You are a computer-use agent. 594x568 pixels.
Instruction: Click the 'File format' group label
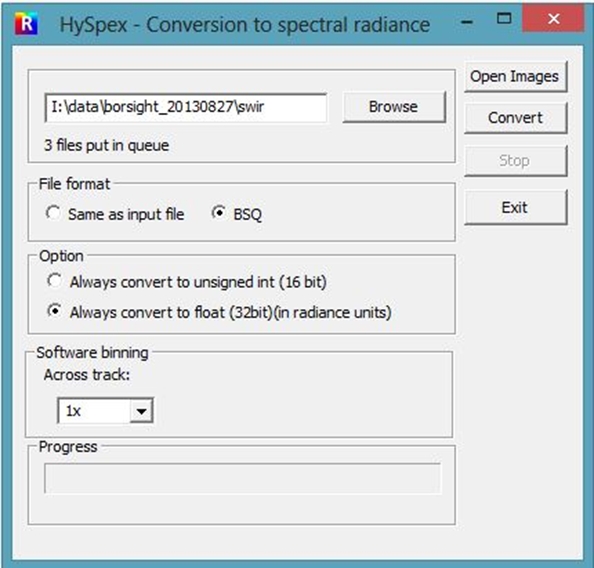tap(74, 184)
